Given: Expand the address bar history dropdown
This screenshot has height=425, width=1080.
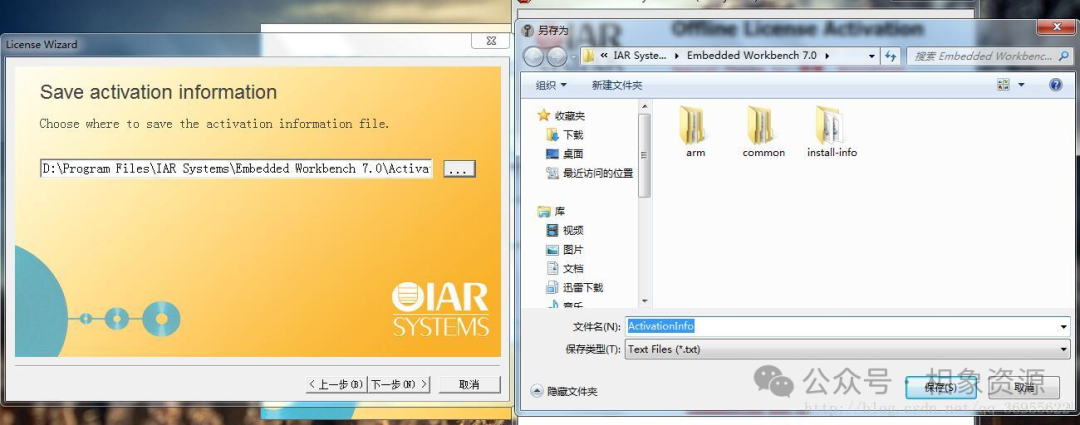Looking at the screenshot, I should (872, 56).
